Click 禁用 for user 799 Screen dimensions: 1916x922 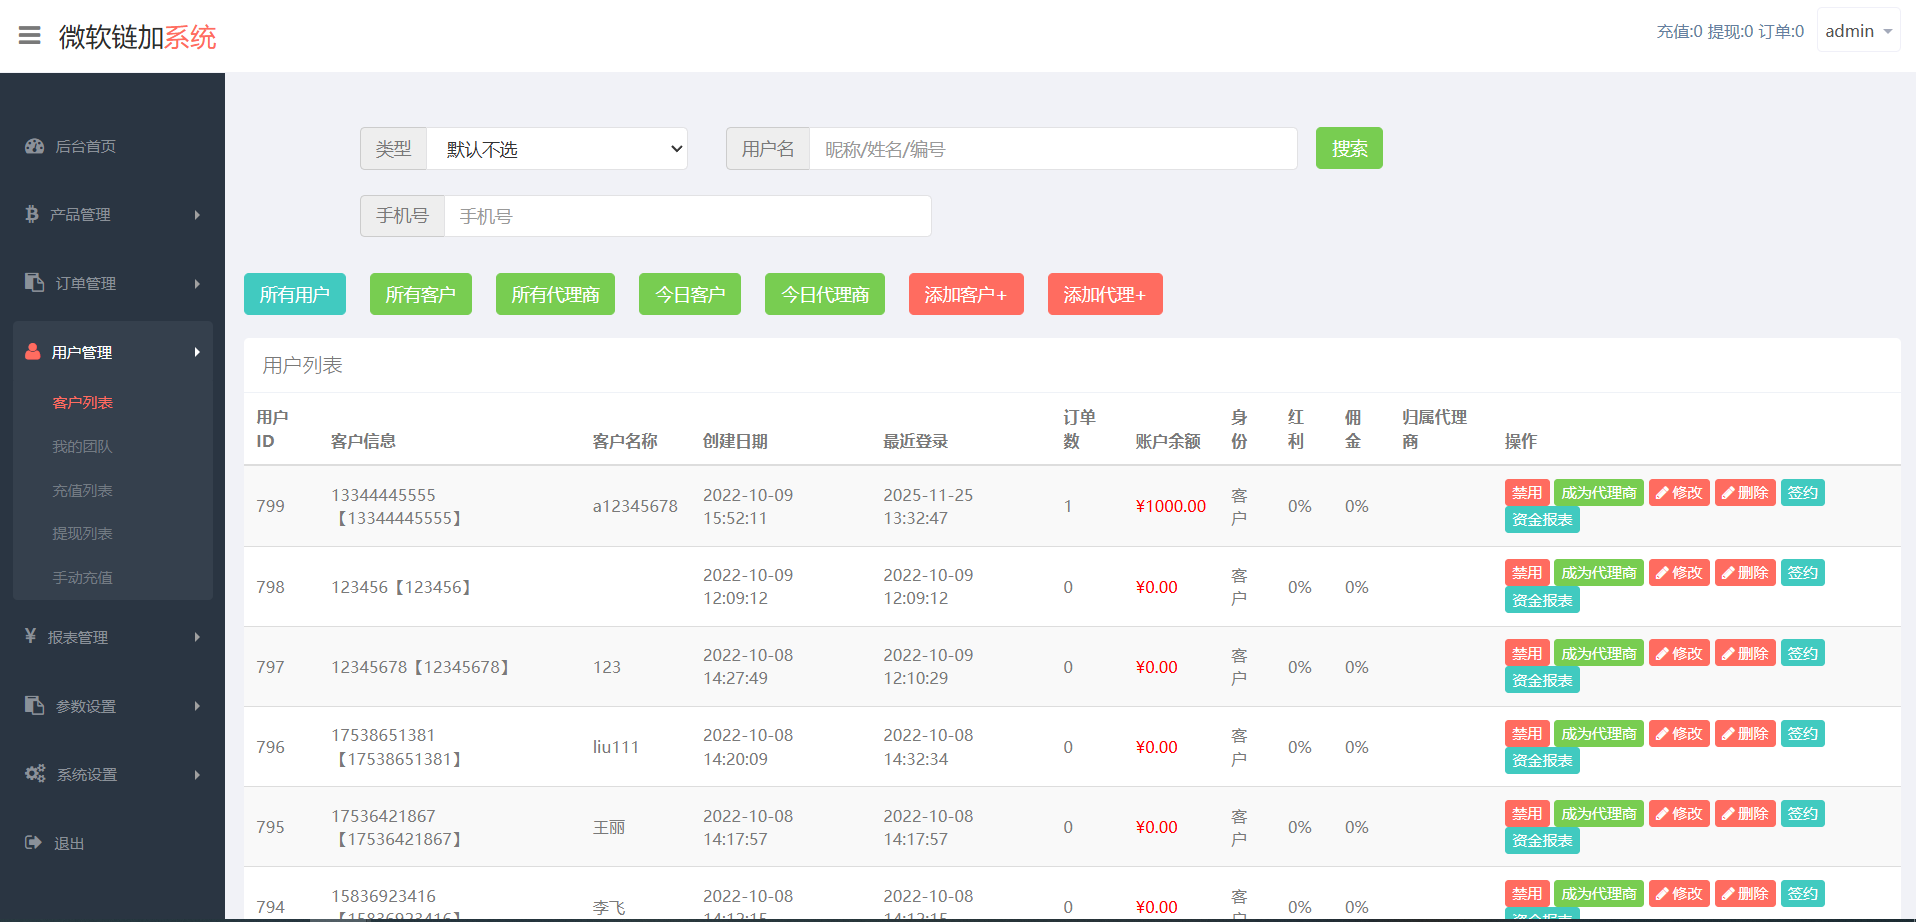1526,492
